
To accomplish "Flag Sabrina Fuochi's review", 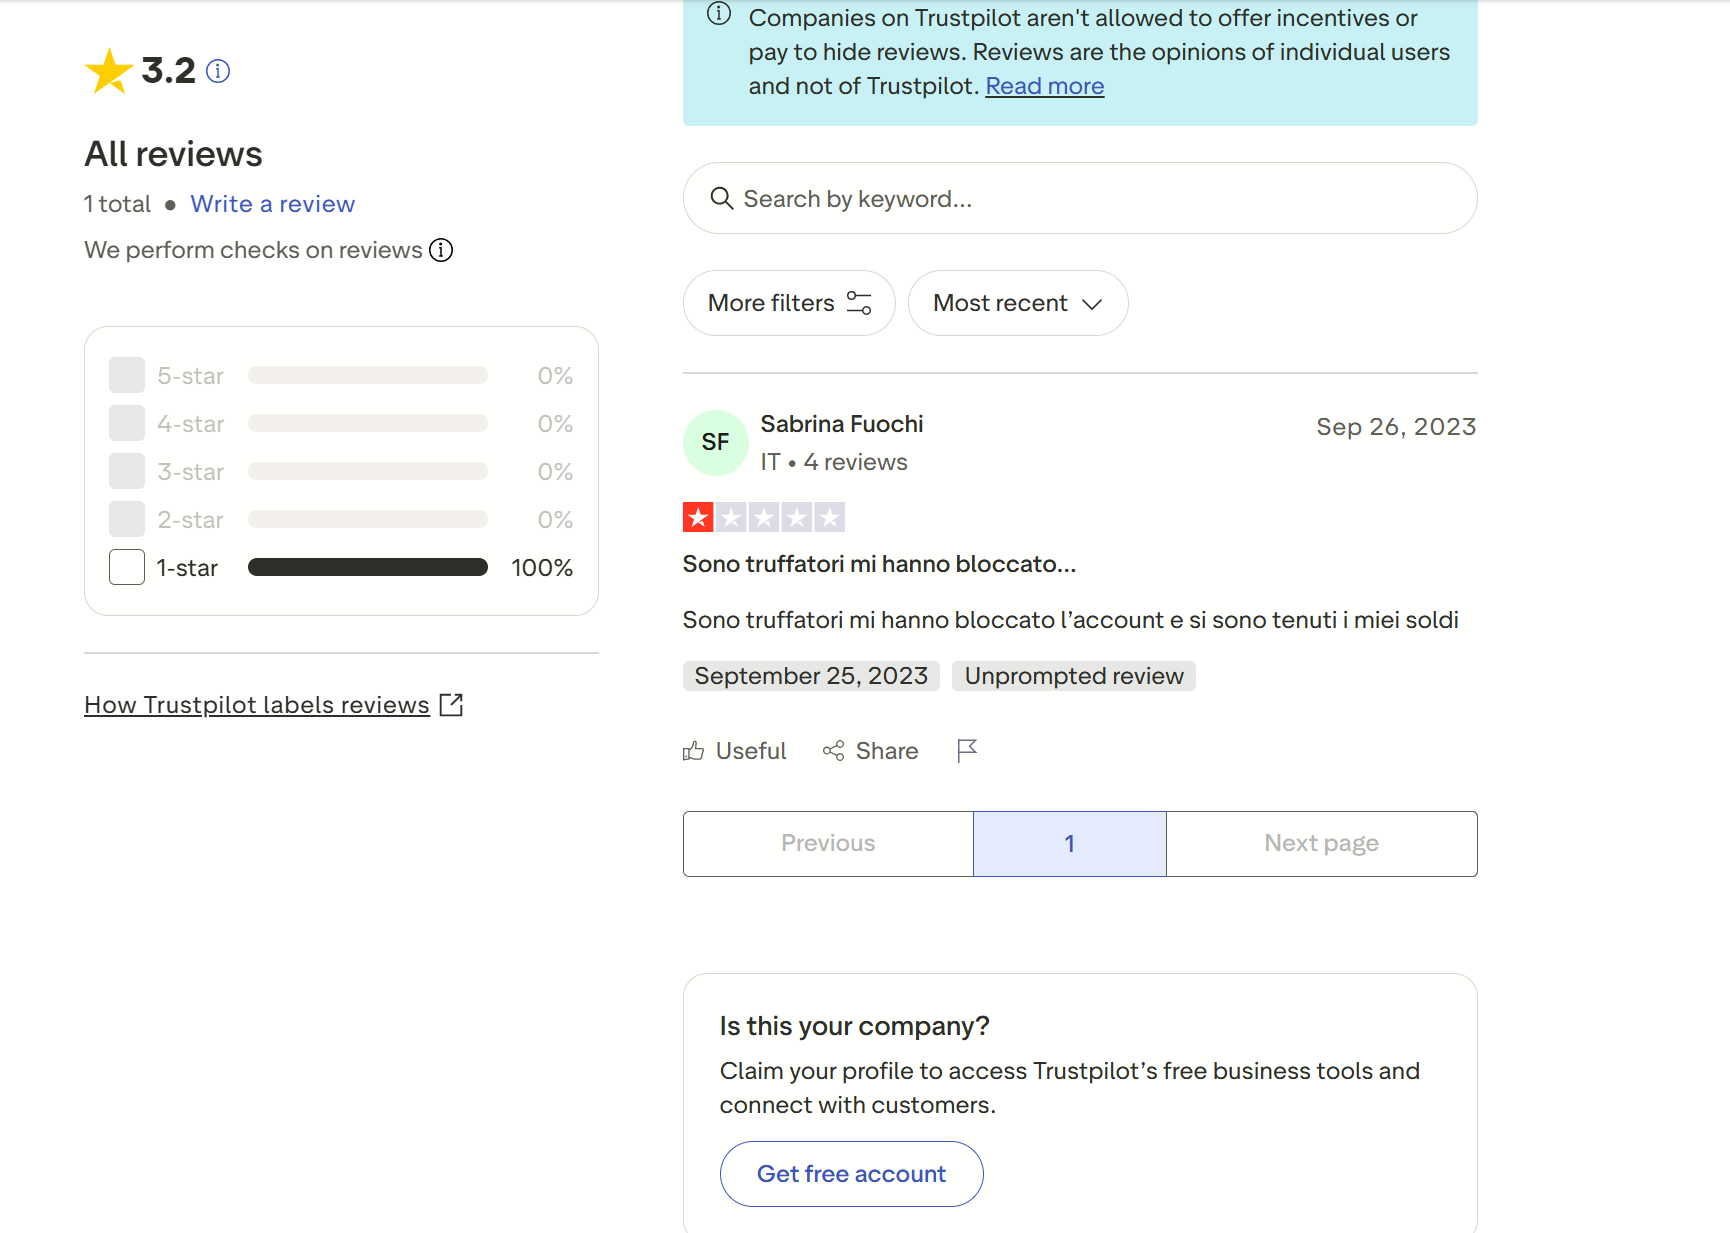I will click(x=967, y=751).
